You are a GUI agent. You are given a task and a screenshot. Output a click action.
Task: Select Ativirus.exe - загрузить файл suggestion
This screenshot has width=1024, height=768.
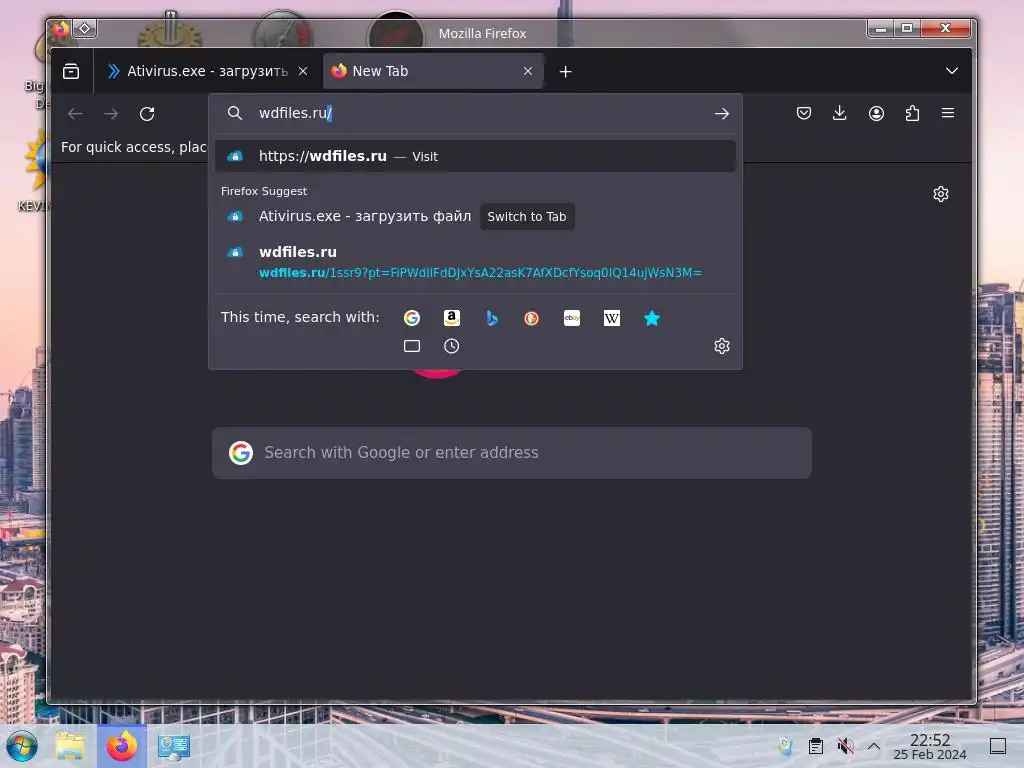(364, 216)
